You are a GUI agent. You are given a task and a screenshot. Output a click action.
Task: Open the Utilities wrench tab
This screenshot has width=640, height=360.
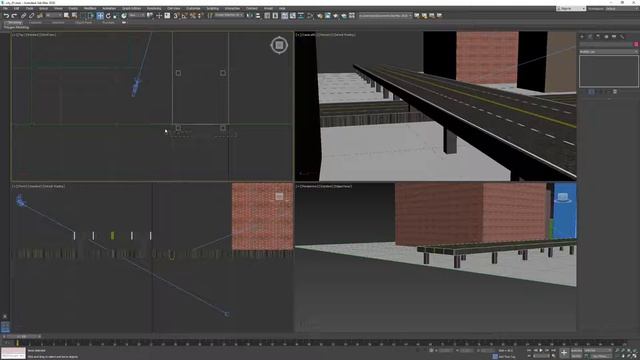621,36
